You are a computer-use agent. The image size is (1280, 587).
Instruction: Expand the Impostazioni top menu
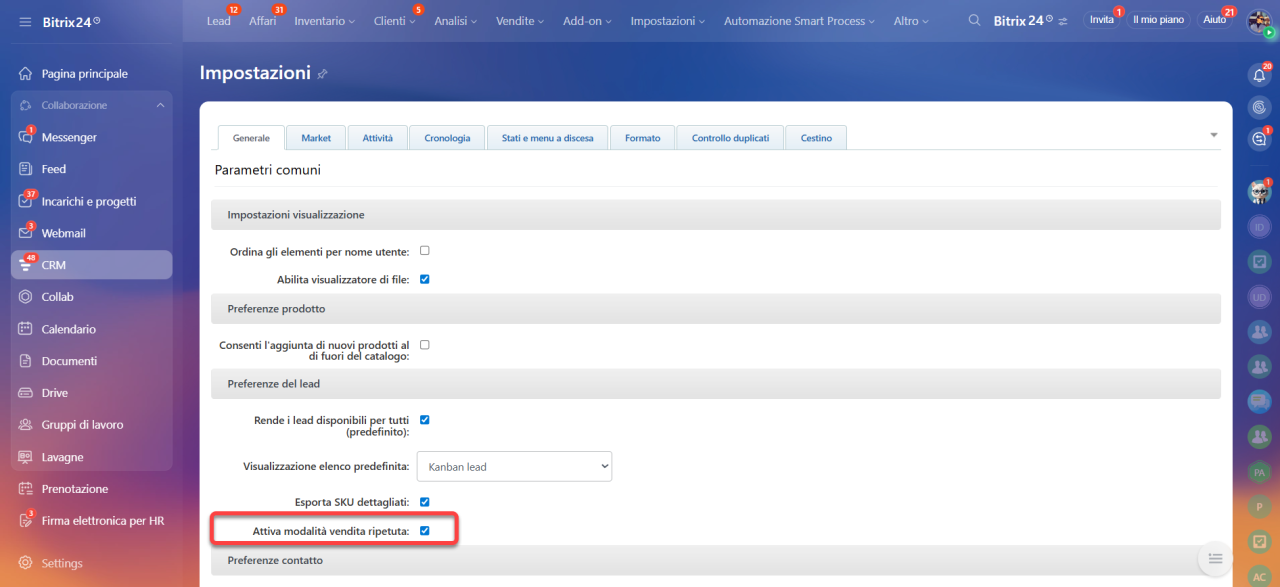click(667, 21)
